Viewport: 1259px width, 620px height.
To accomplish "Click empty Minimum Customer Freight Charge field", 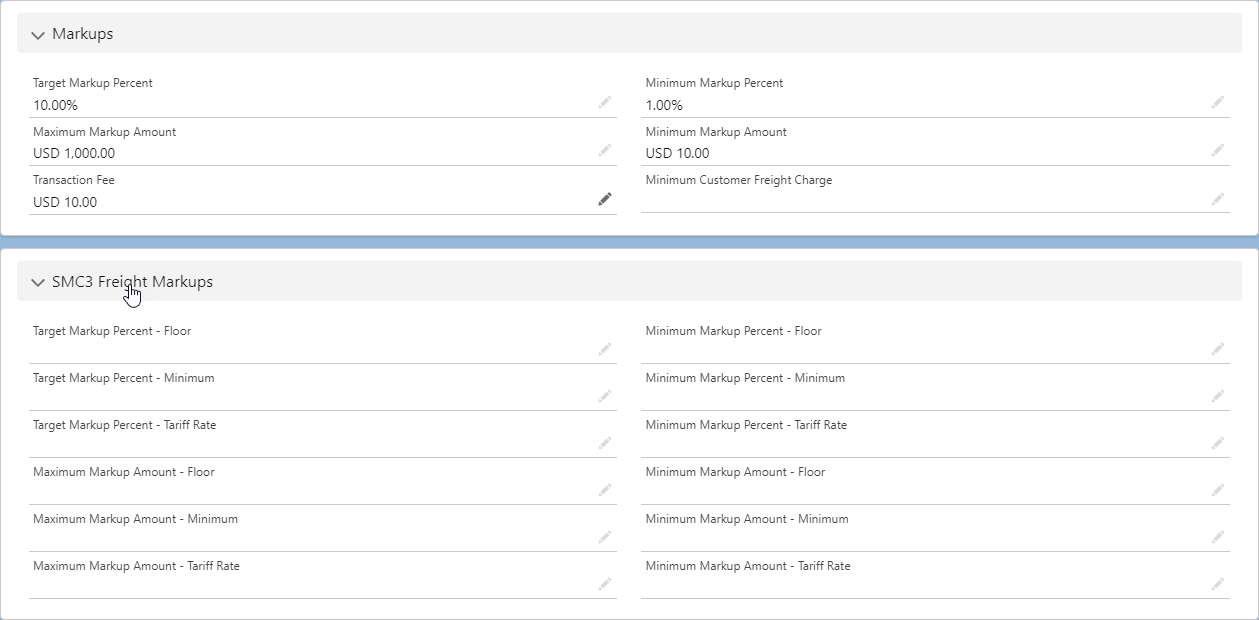I will (x=935, y=200).
